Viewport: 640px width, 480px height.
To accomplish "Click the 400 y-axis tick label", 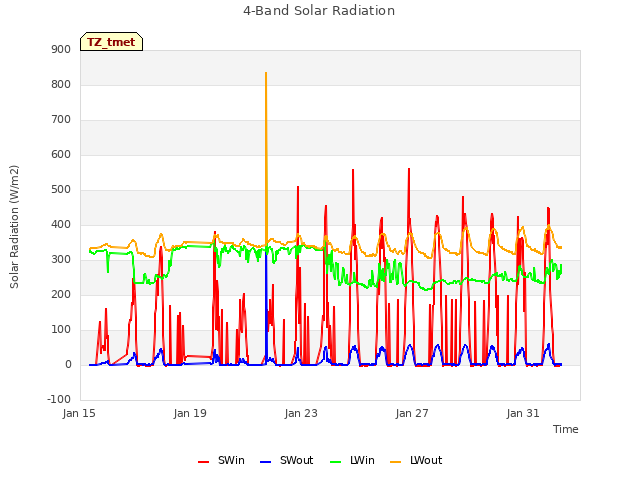I will pos(61,225).
